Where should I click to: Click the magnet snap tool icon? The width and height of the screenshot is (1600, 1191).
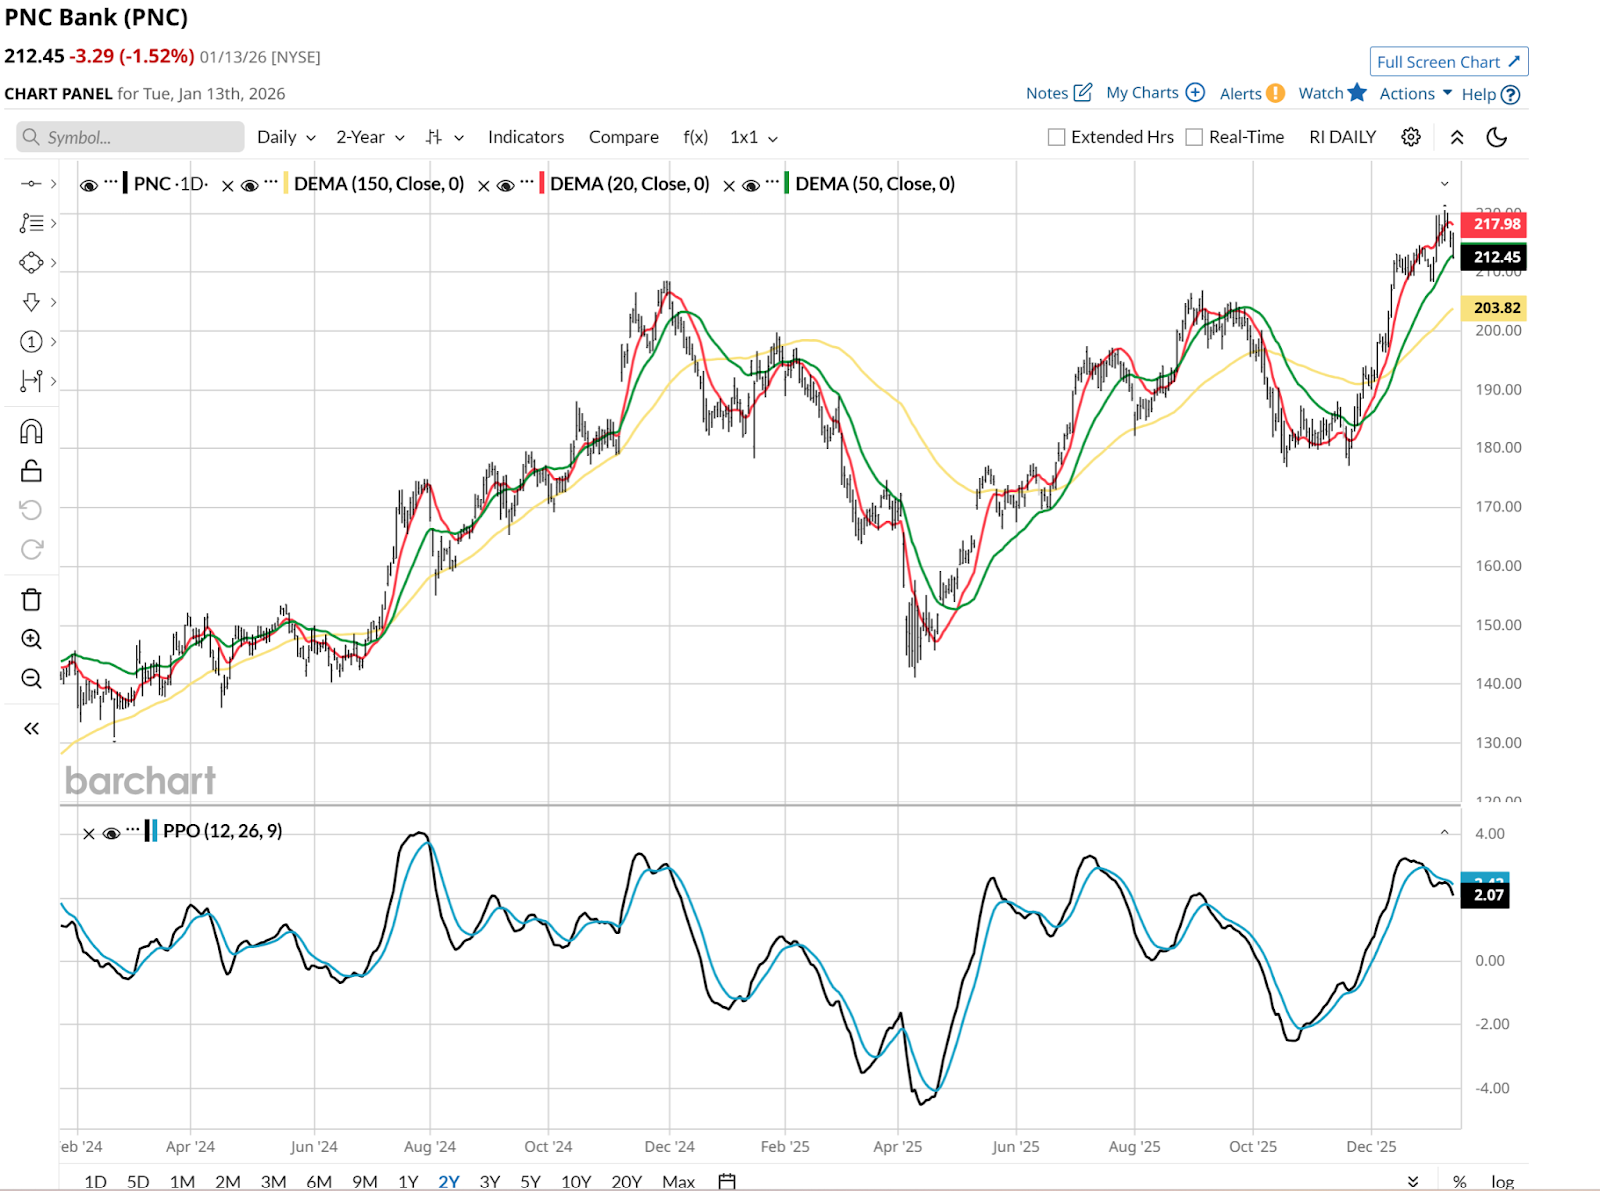[31, 431]
